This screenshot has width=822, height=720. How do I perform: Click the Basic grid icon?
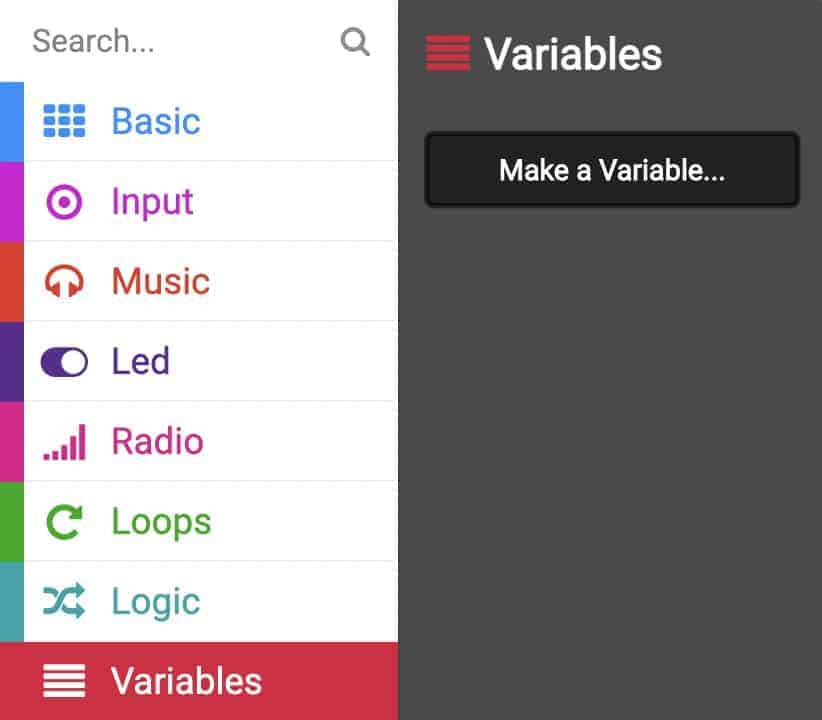(64, 121)
